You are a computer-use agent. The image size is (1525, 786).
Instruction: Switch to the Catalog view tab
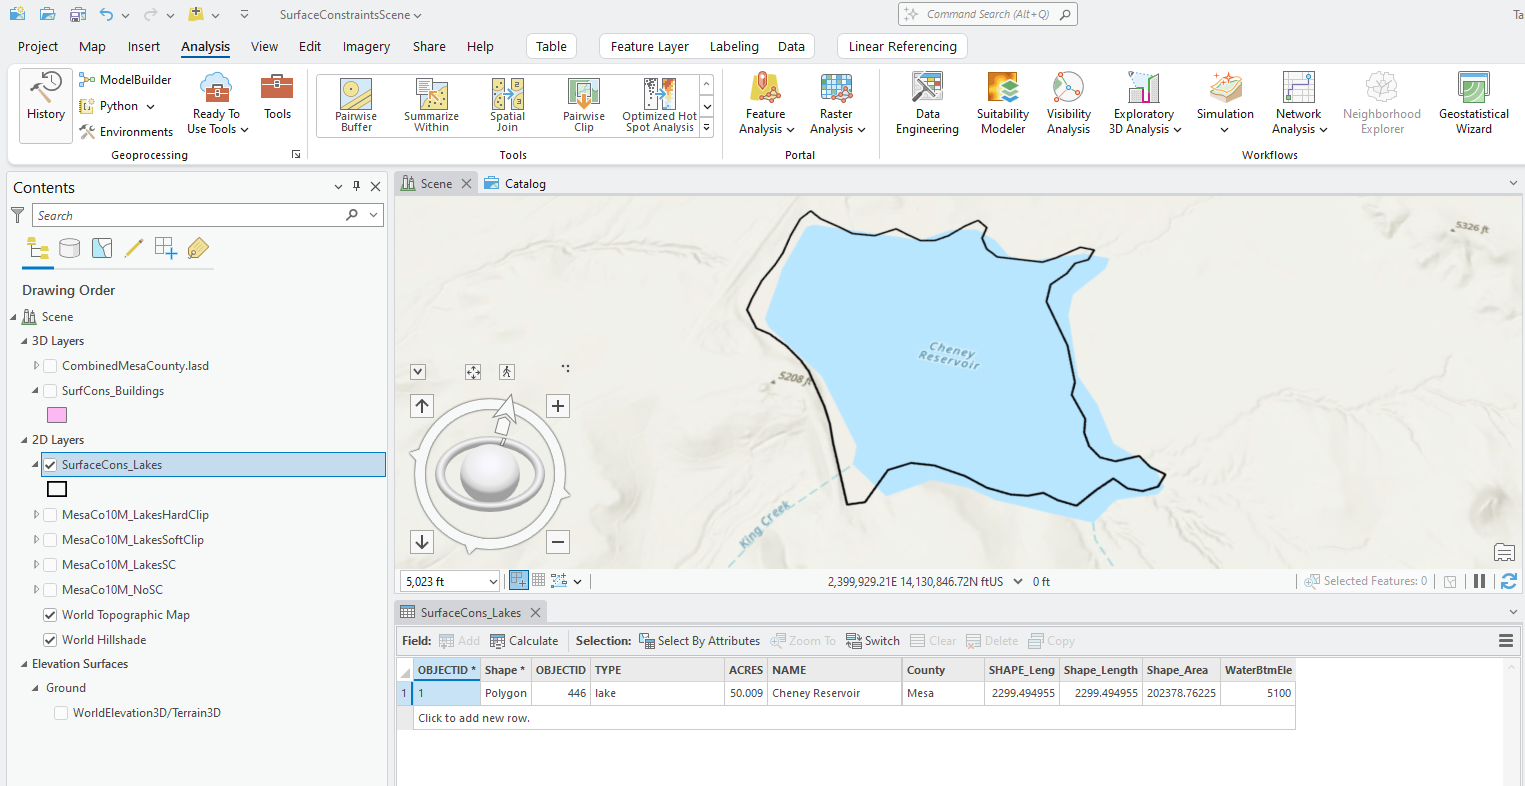pyautogui.click(x=515, y=184)
